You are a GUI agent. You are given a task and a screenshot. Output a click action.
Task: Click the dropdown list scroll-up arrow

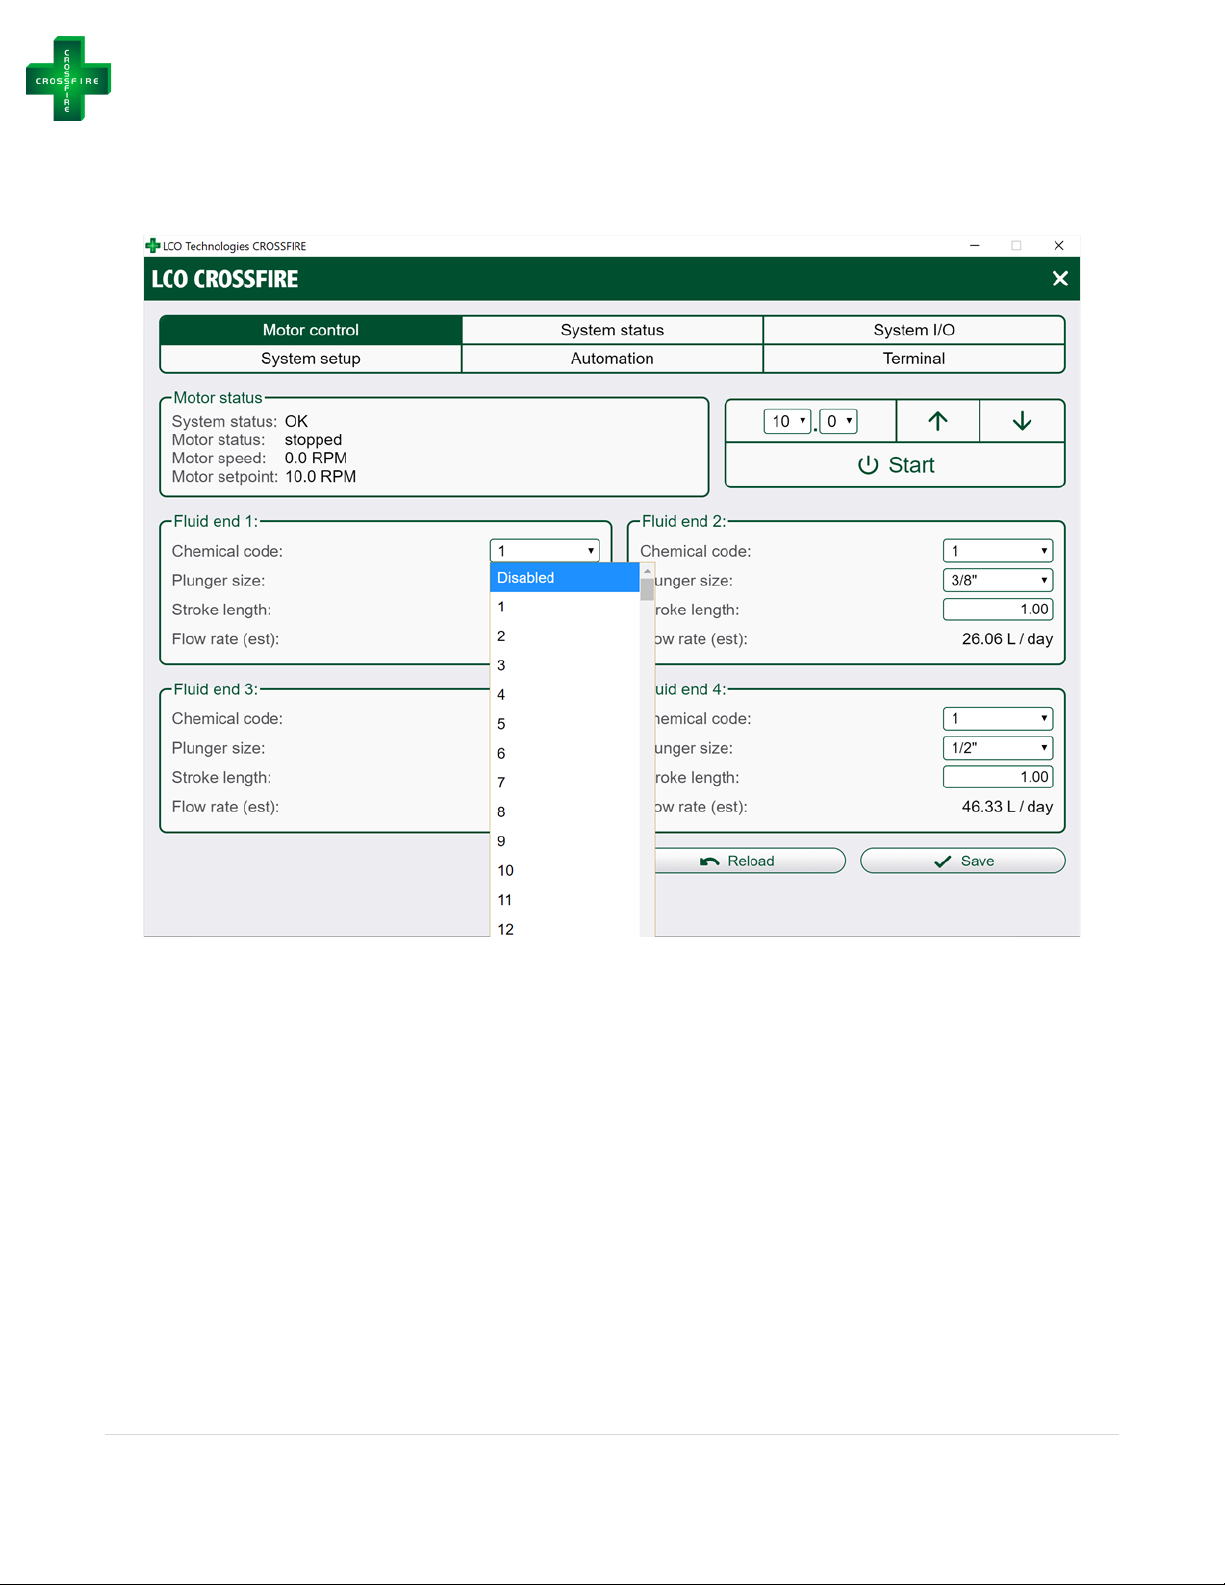[647, 571]
